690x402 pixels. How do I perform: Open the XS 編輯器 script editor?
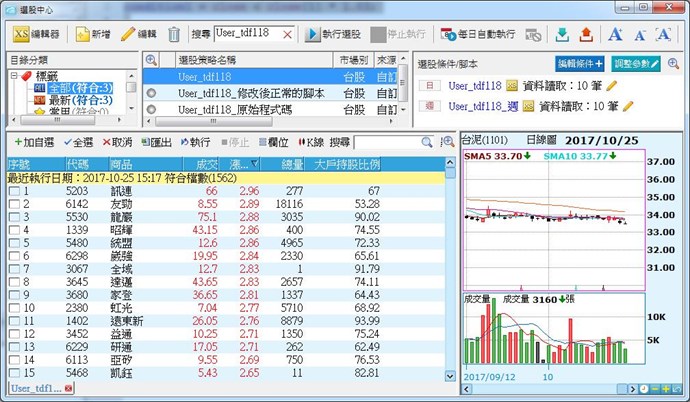[35, 34]
